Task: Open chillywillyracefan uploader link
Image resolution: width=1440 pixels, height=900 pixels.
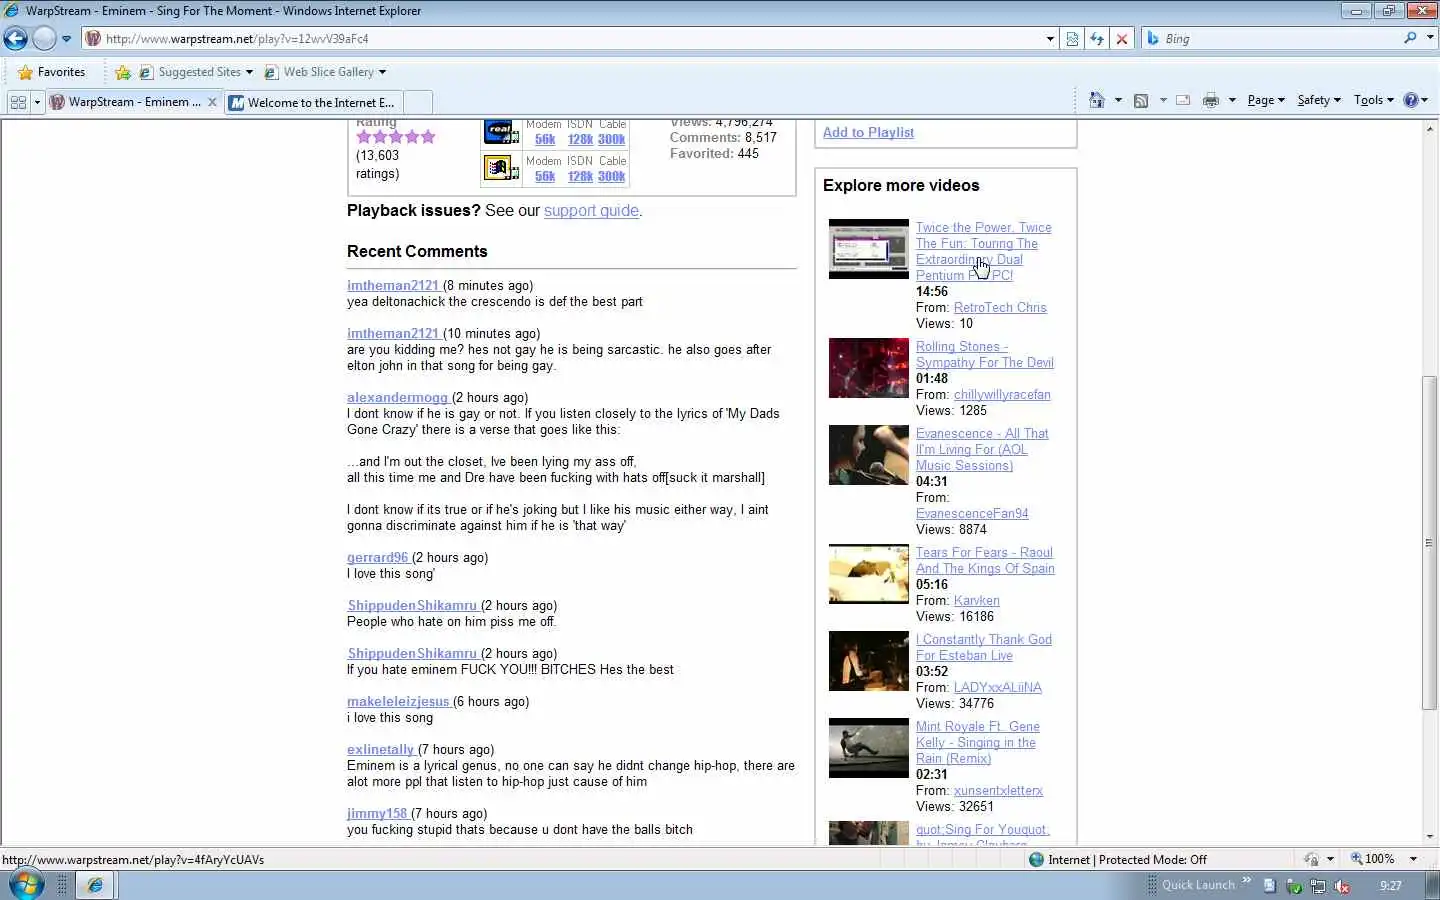Action: click(1002, 394)
